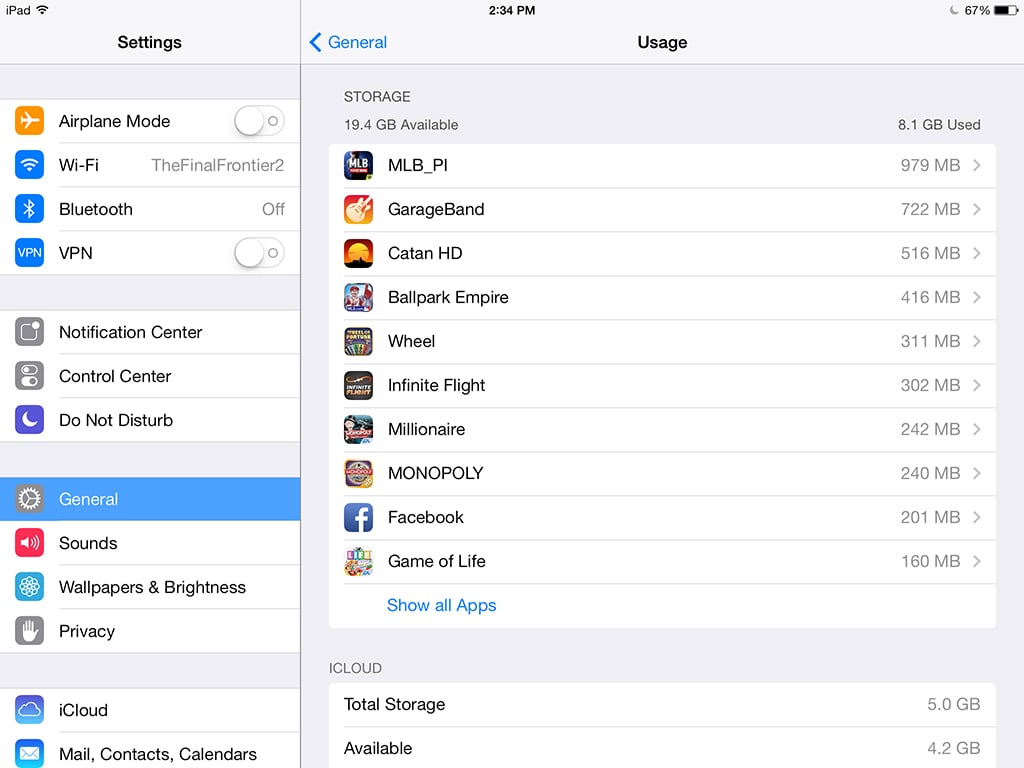The height and width of the screenshot is (768, 1024).
Task: Tap the GarageBand app icon
Action: coord(359,209)
